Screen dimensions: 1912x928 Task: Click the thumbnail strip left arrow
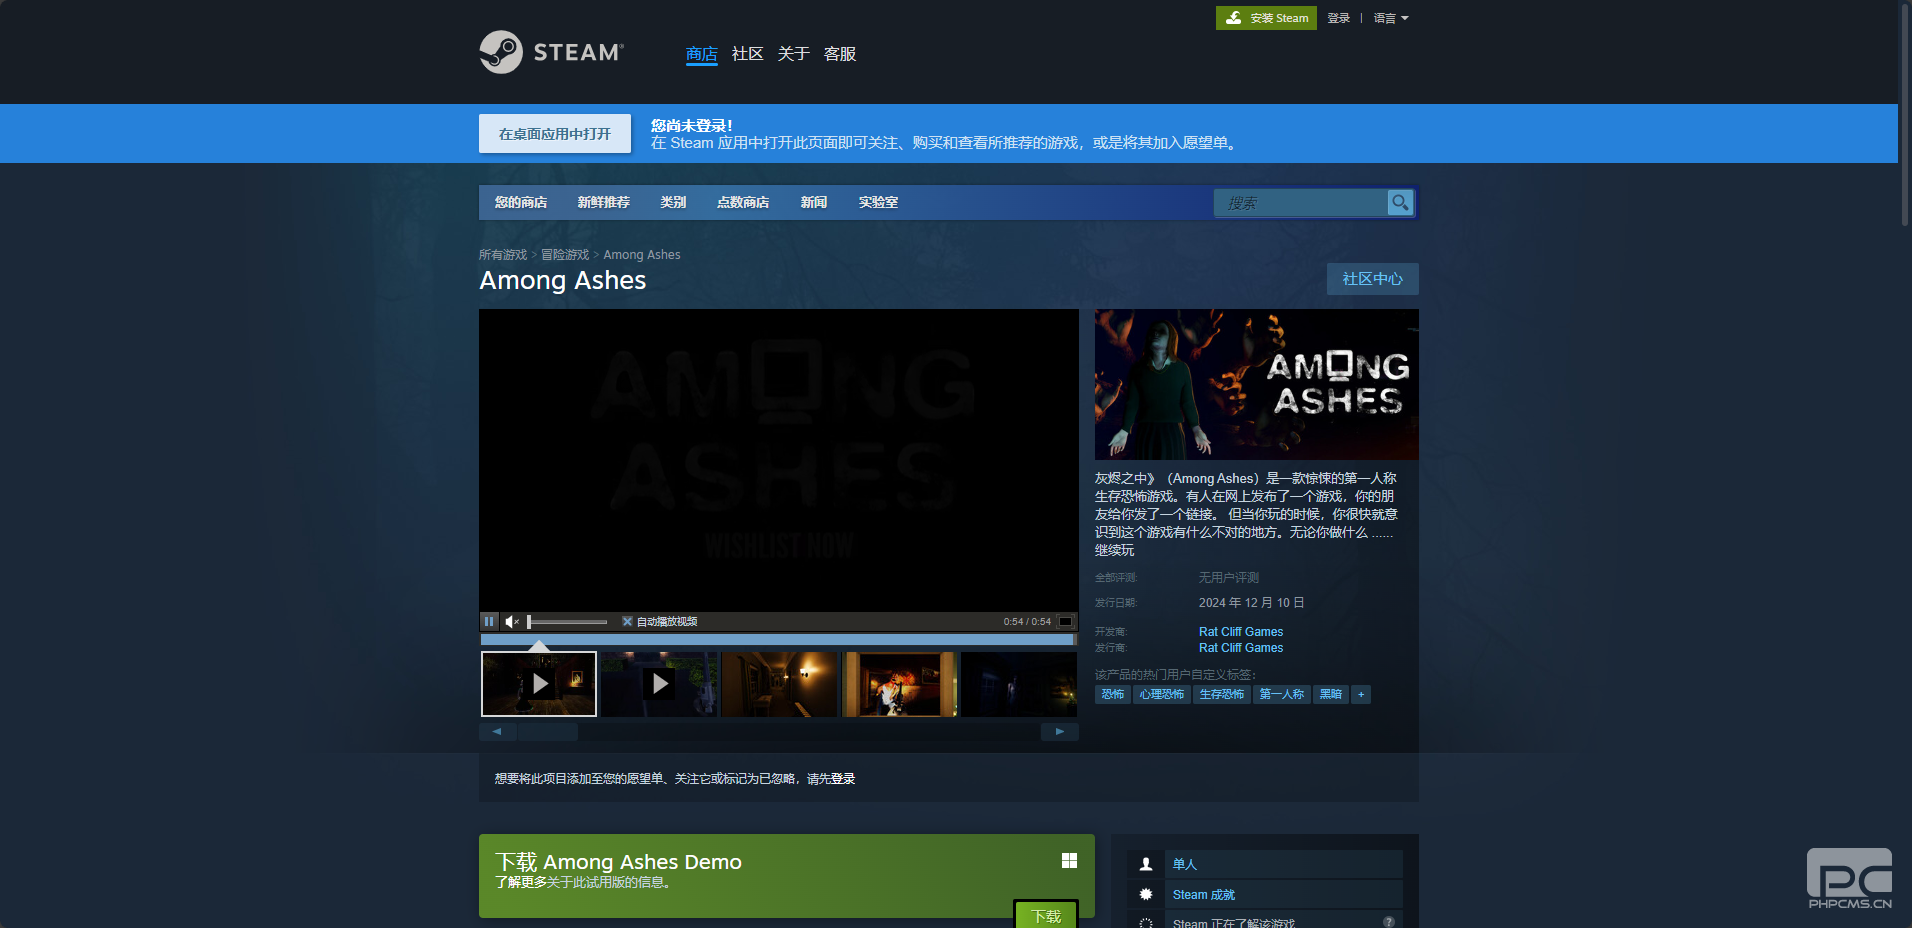click(497, 732)
